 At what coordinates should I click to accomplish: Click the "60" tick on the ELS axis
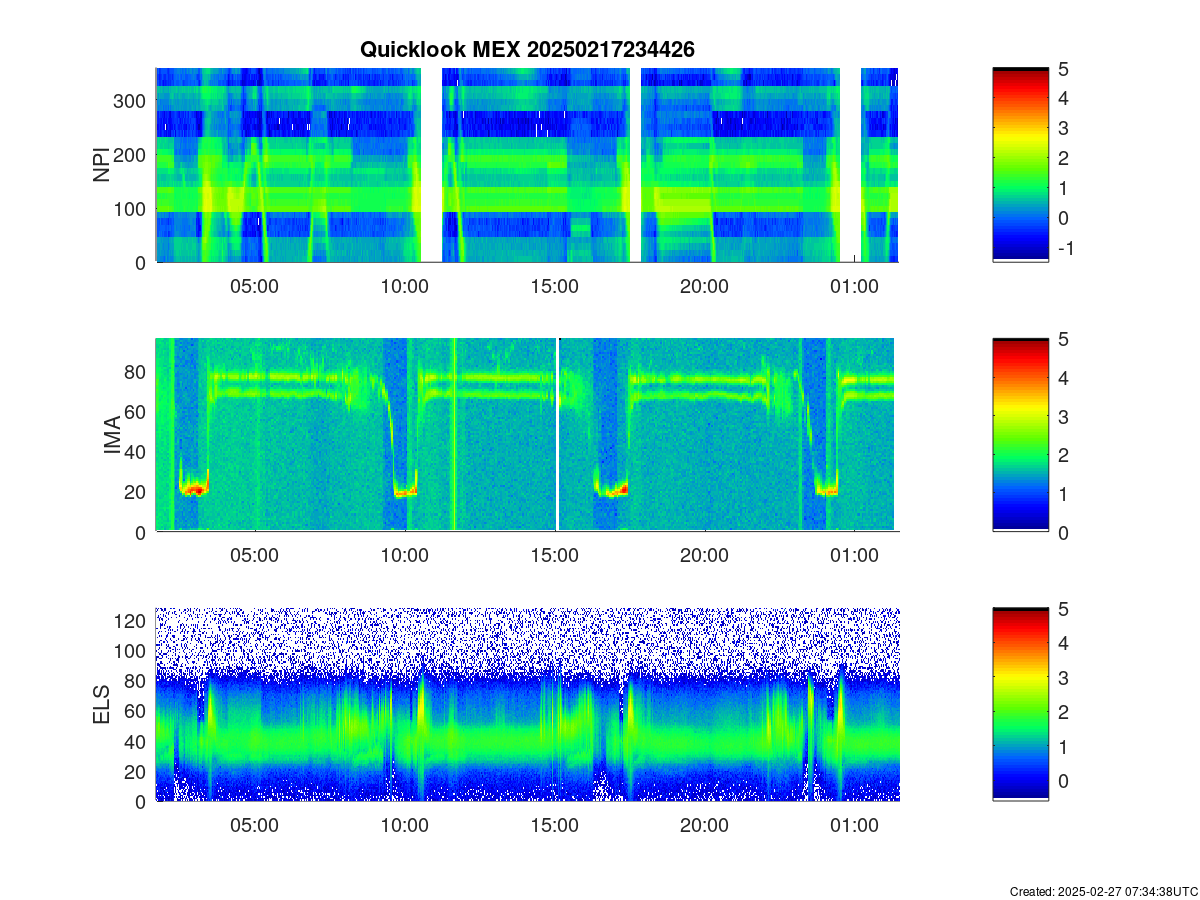pos(136,711)
